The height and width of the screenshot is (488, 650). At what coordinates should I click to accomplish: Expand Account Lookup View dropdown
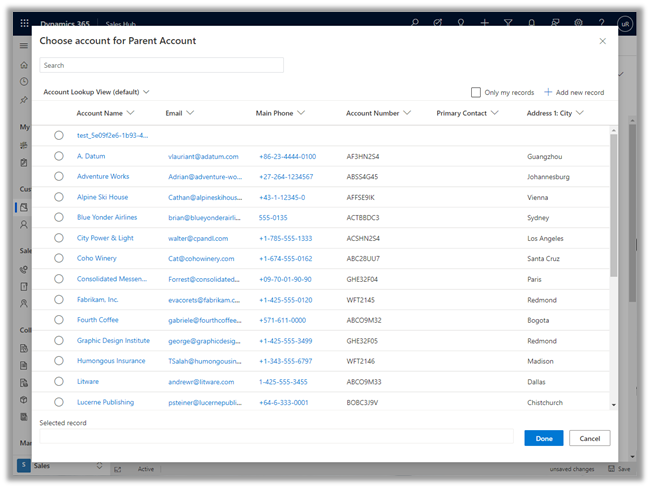pyautogui.click(x=147, y=92)
